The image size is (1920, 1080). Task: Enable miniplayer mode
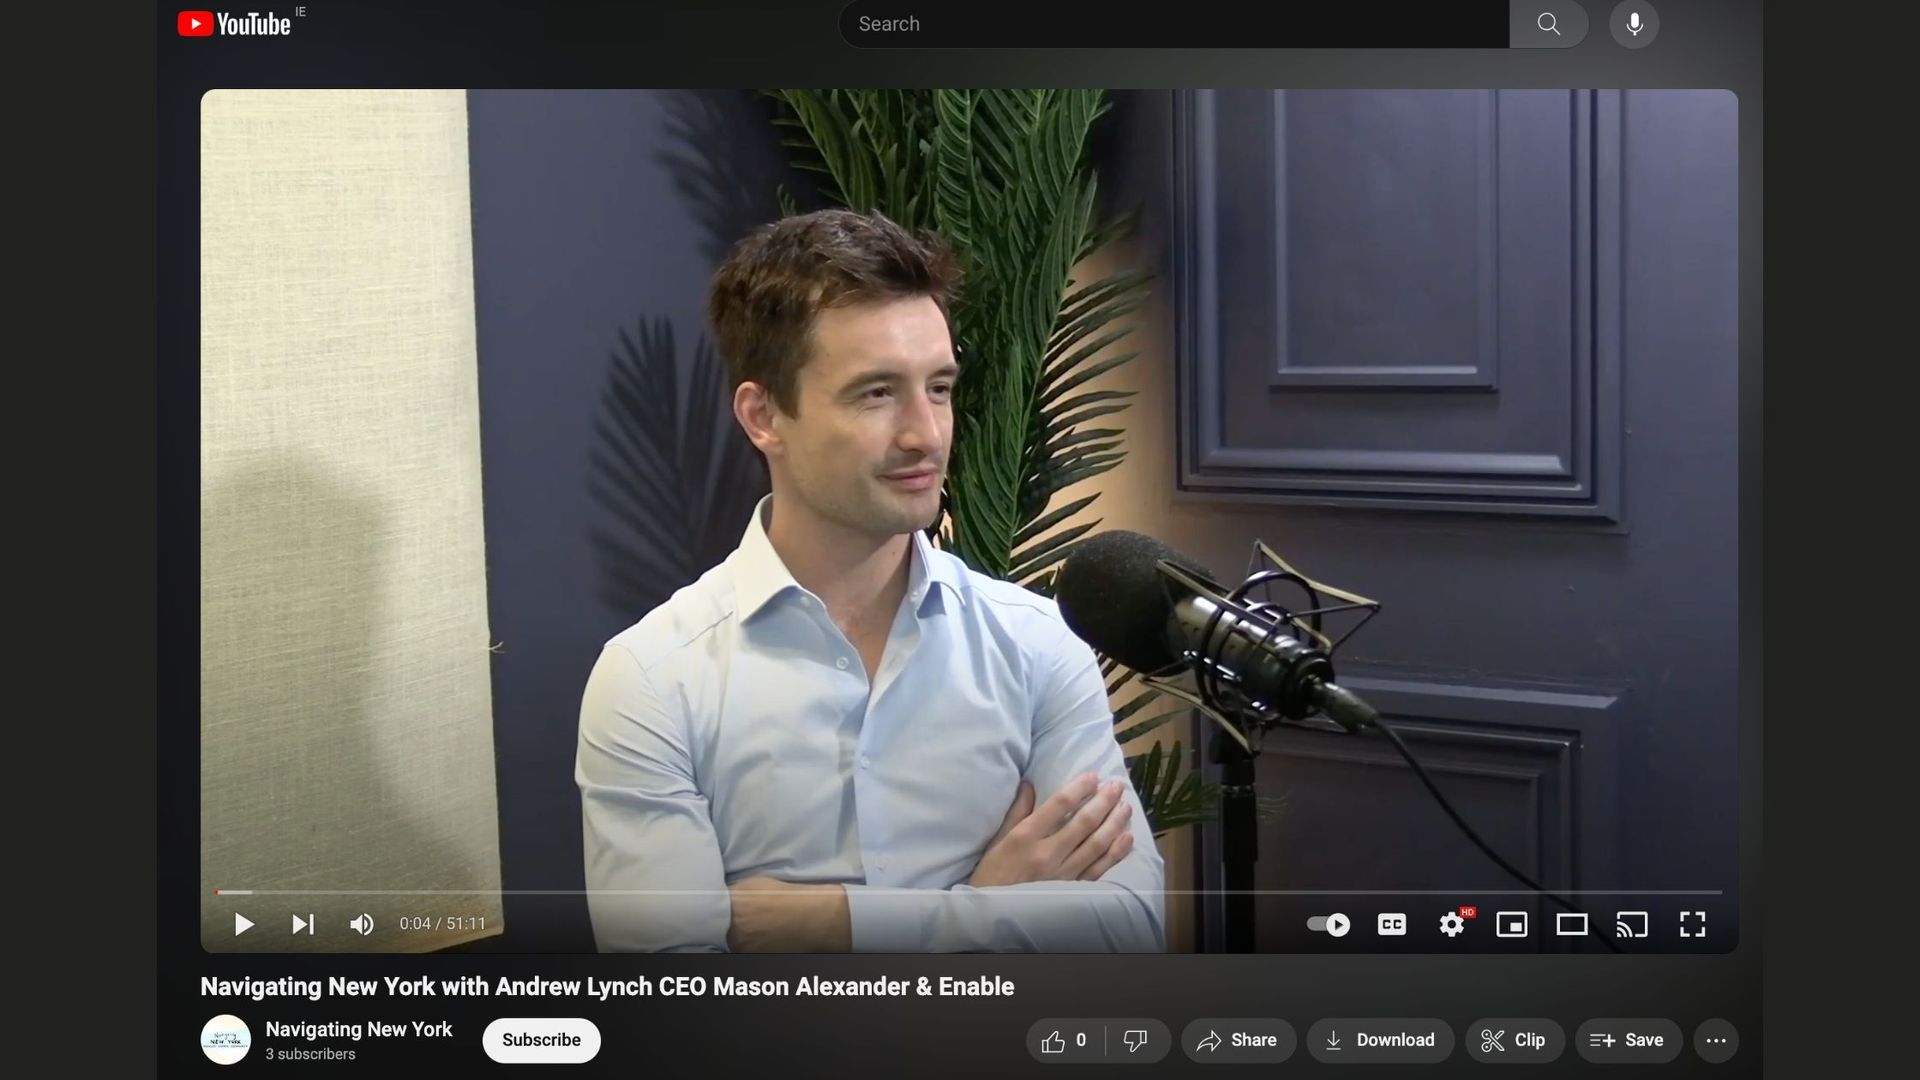[x=1511, y=924]
